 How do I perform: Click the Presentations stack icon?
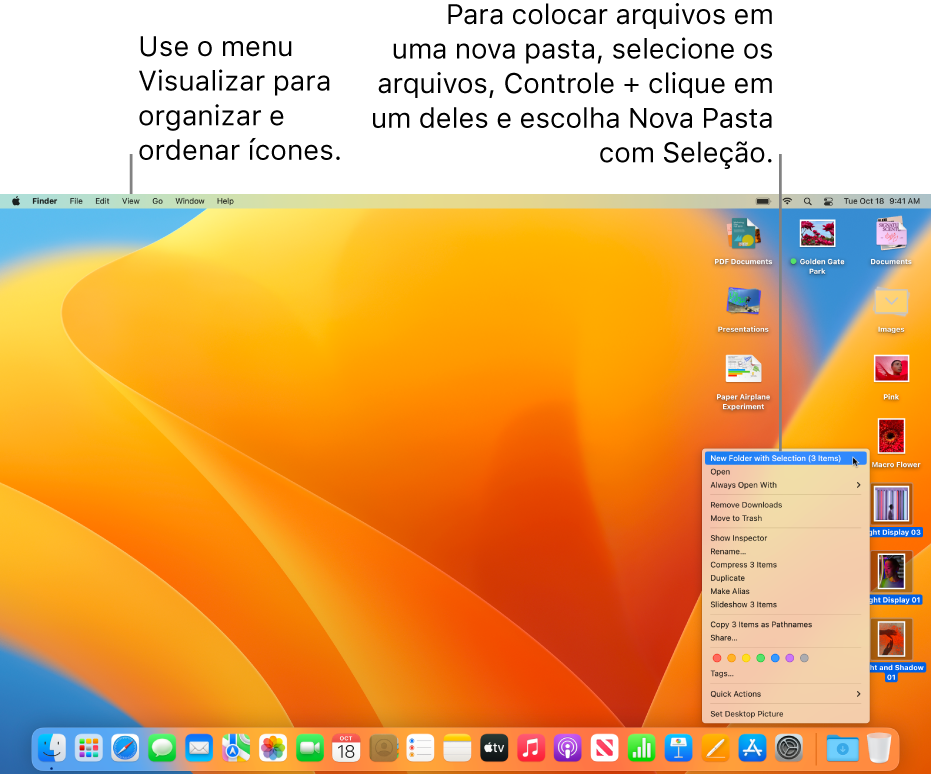coord(743,302)
